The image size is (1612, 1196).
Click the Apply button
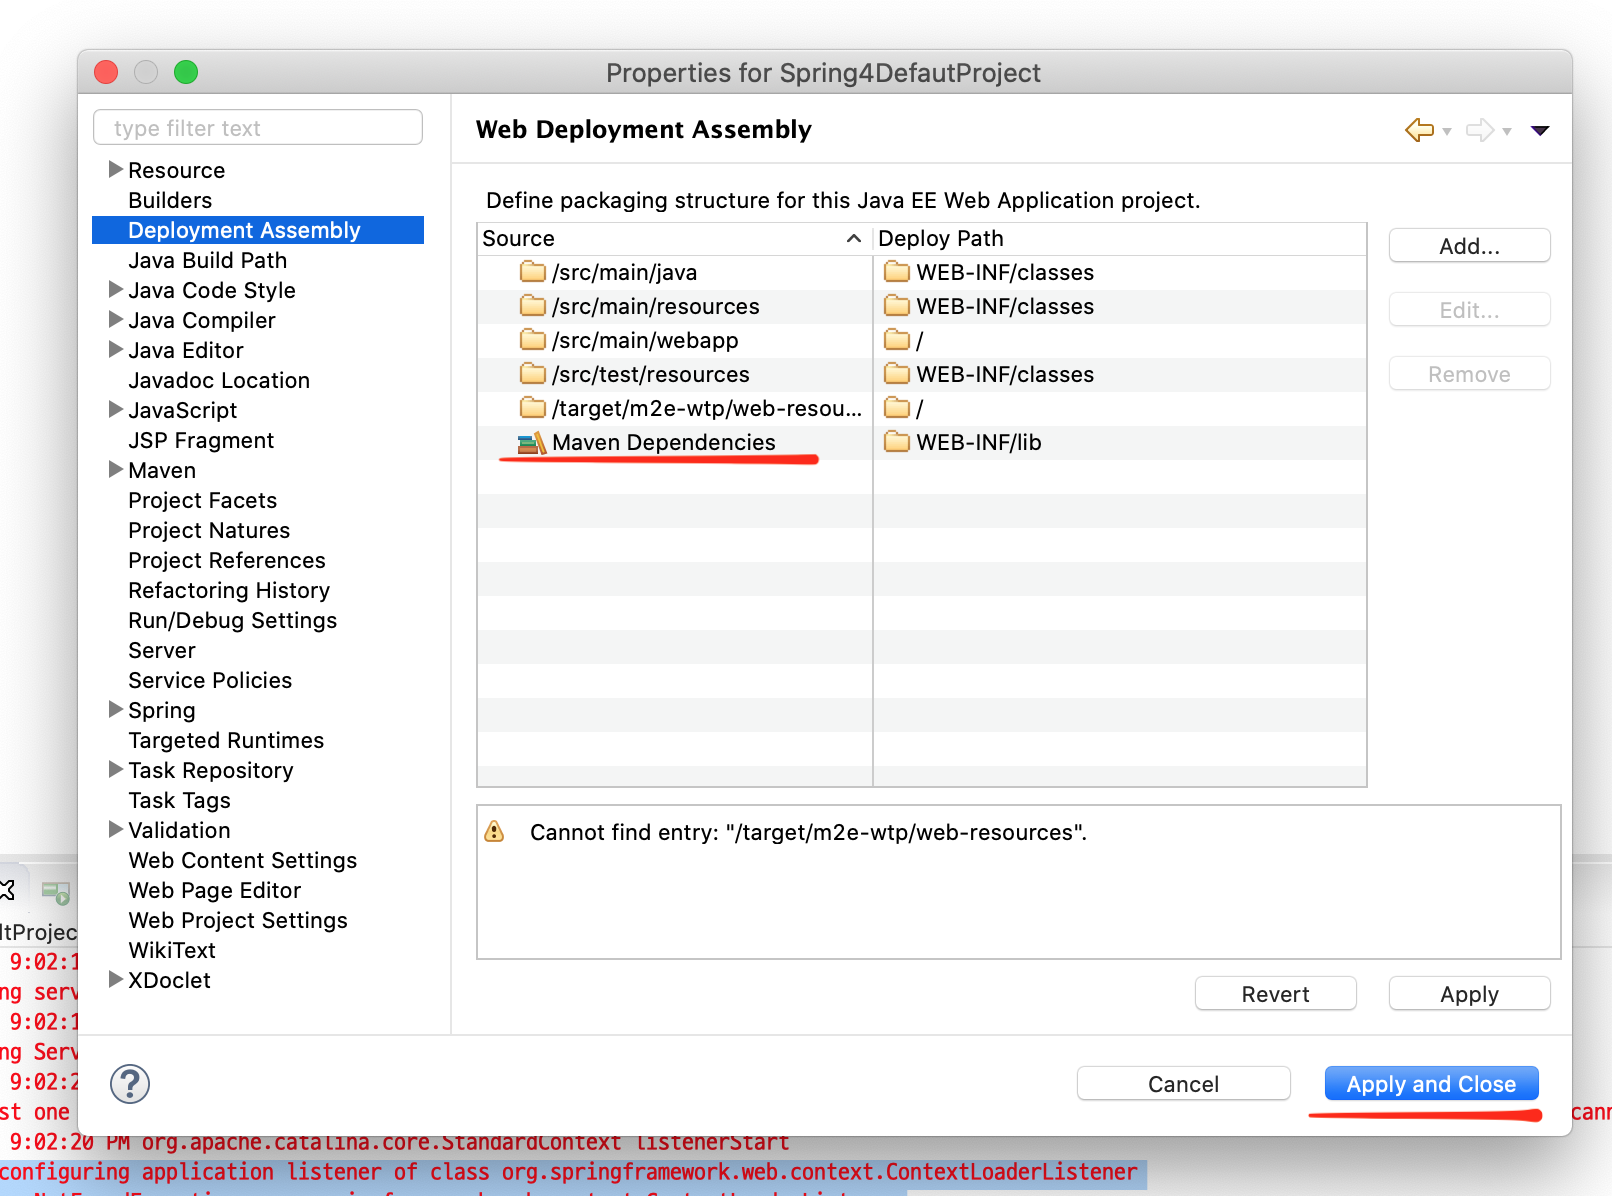coord(1469,994)
